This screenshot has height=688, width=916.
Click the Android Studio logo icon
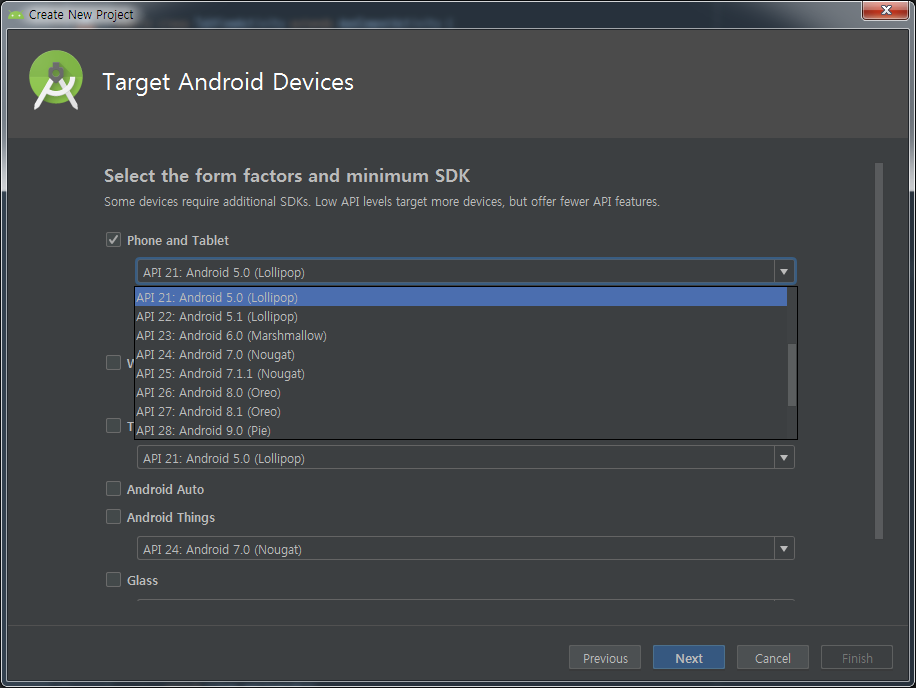tap(55, 80)
